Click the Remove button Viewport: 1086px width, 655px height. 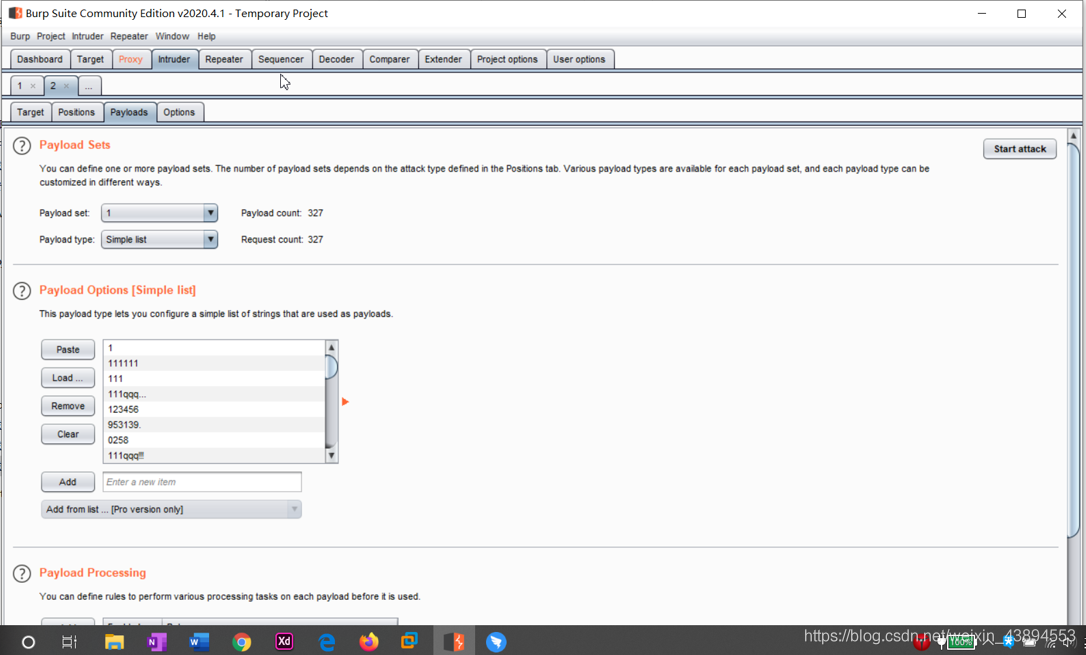(68, 406)
